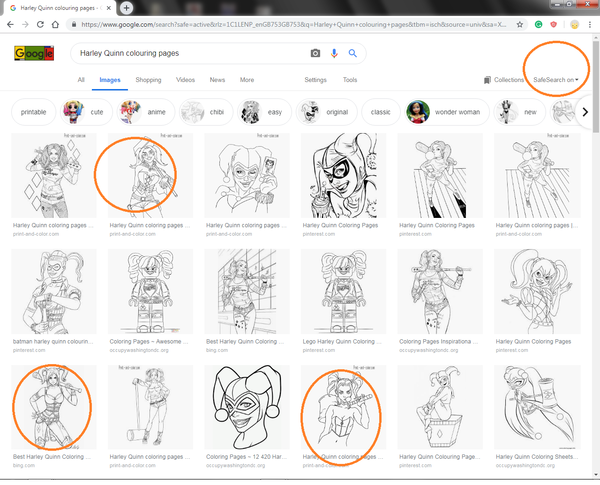Open the Harley Quinn mask closeup pinterest image
This screenshot has width=600, height=485.
tap(343, 175)
